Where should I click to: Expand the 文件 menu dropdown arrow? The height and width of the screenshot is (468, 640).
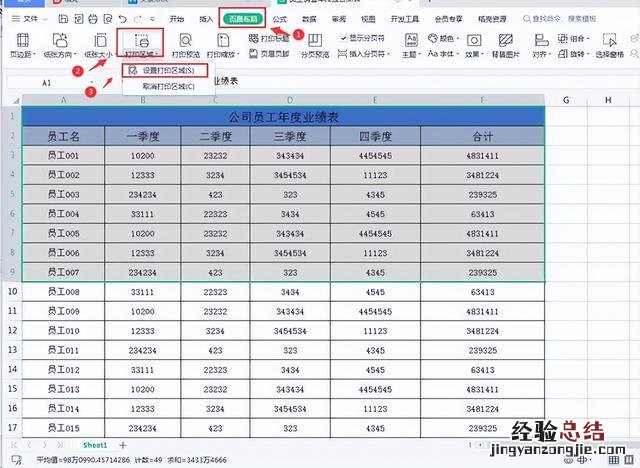point(45,19)
